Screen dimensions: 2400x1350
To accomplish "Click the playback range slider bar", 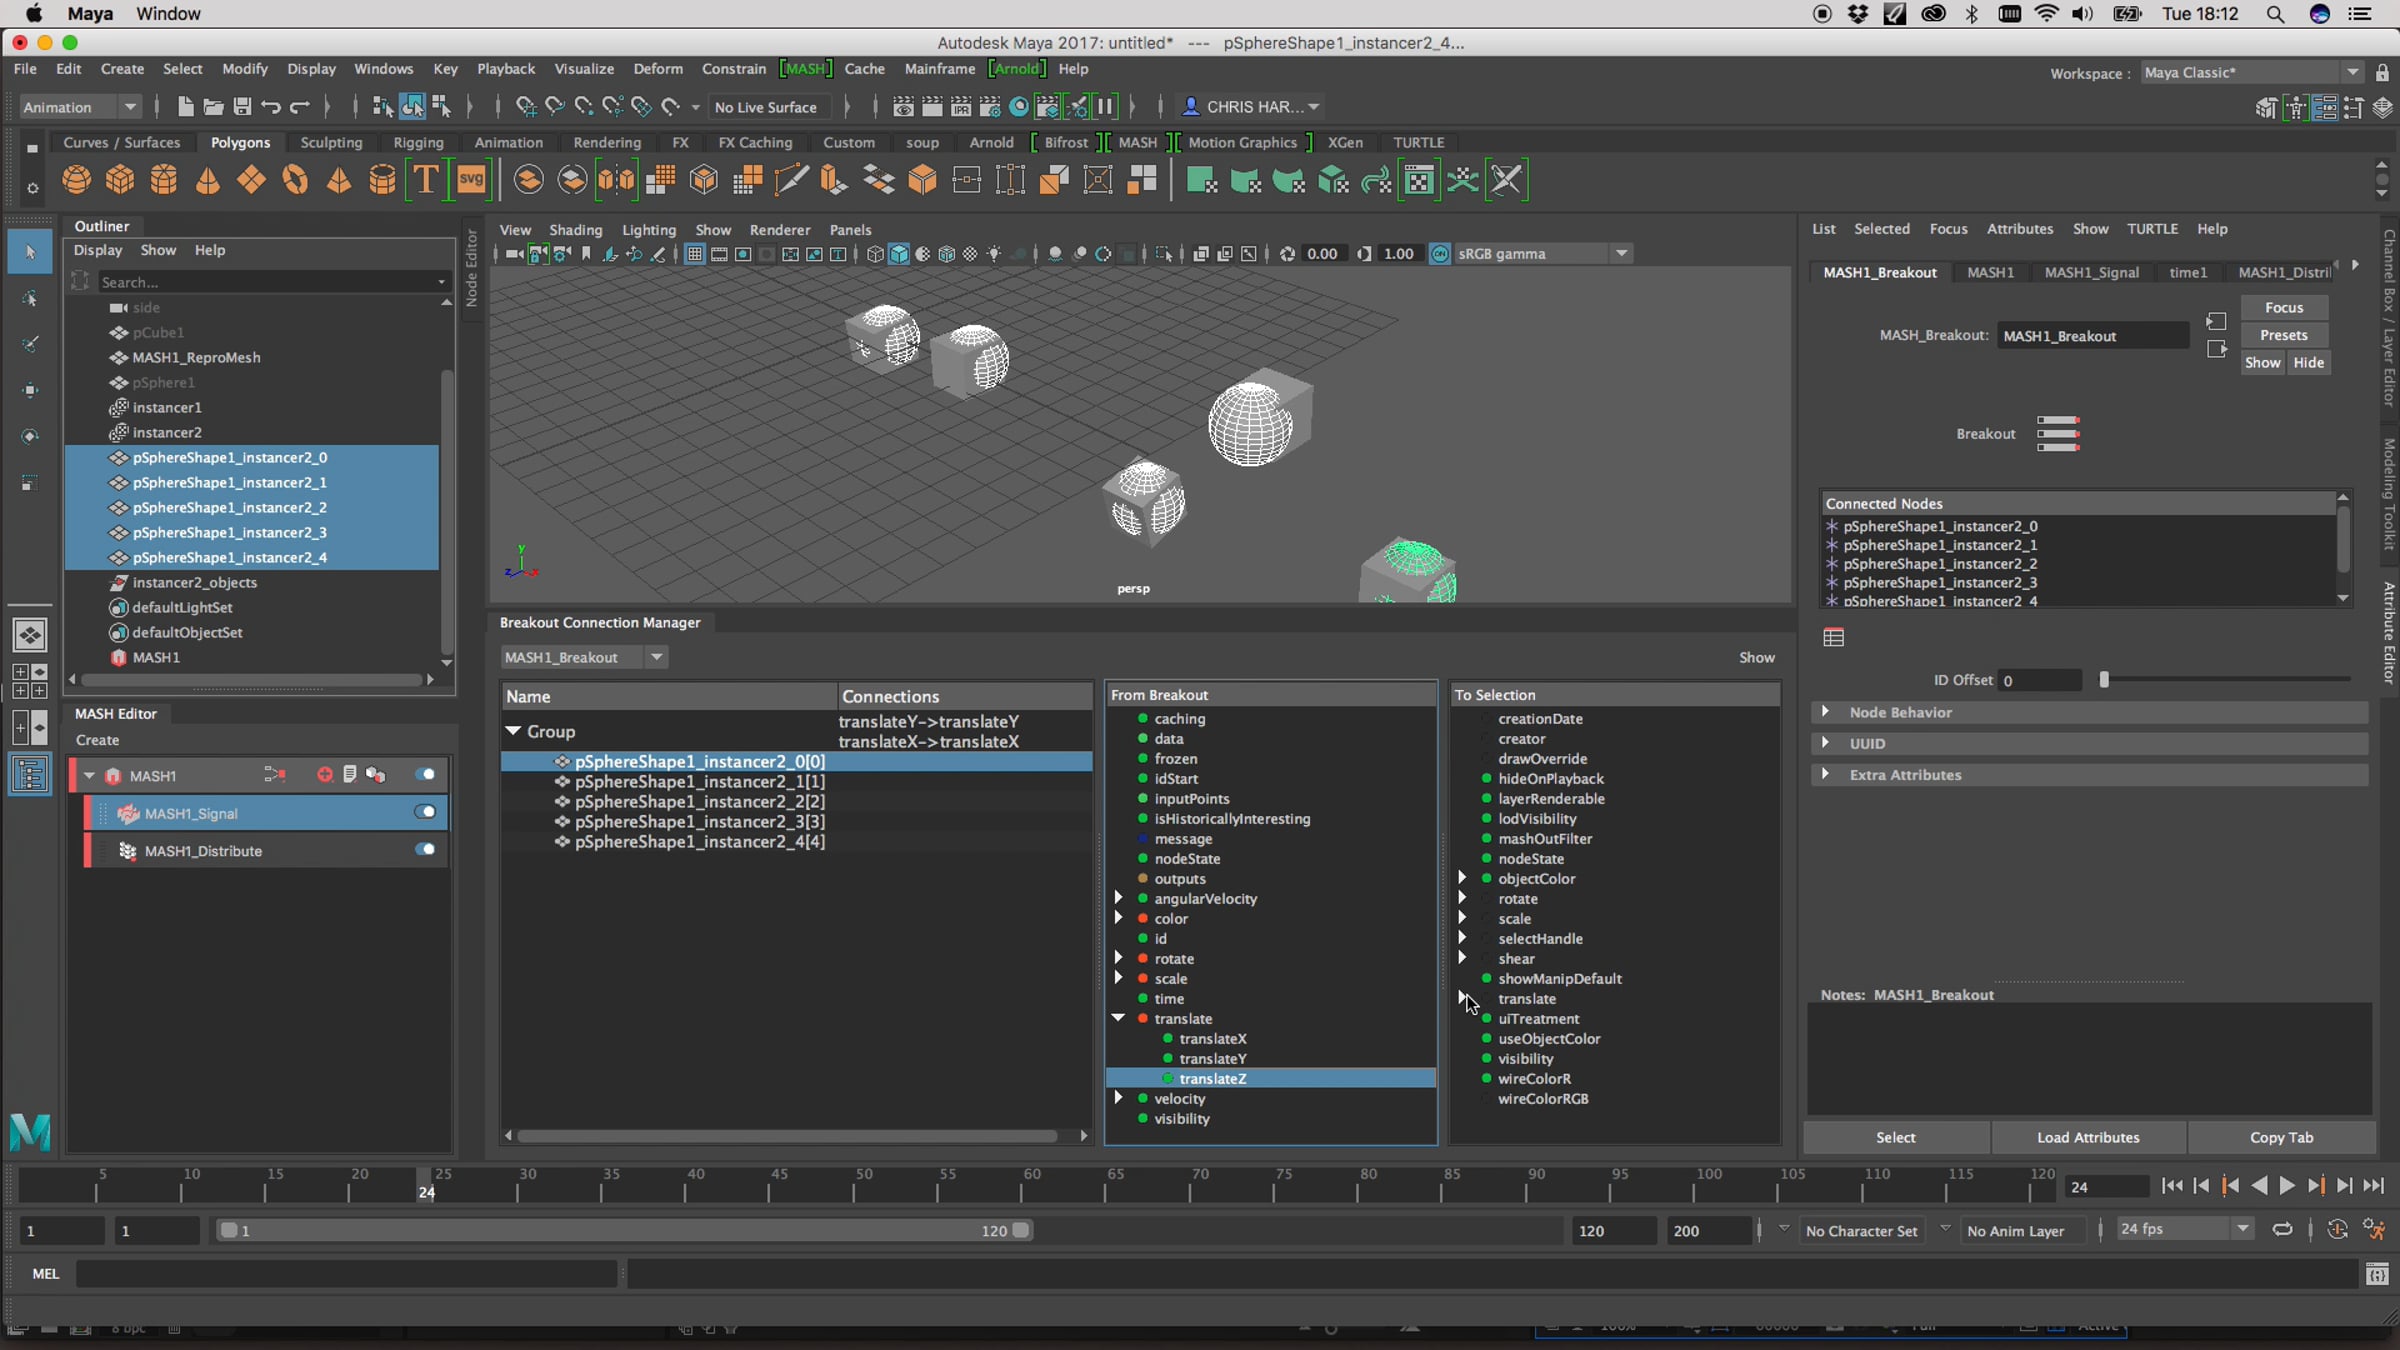I will [x=625, y=1231].
